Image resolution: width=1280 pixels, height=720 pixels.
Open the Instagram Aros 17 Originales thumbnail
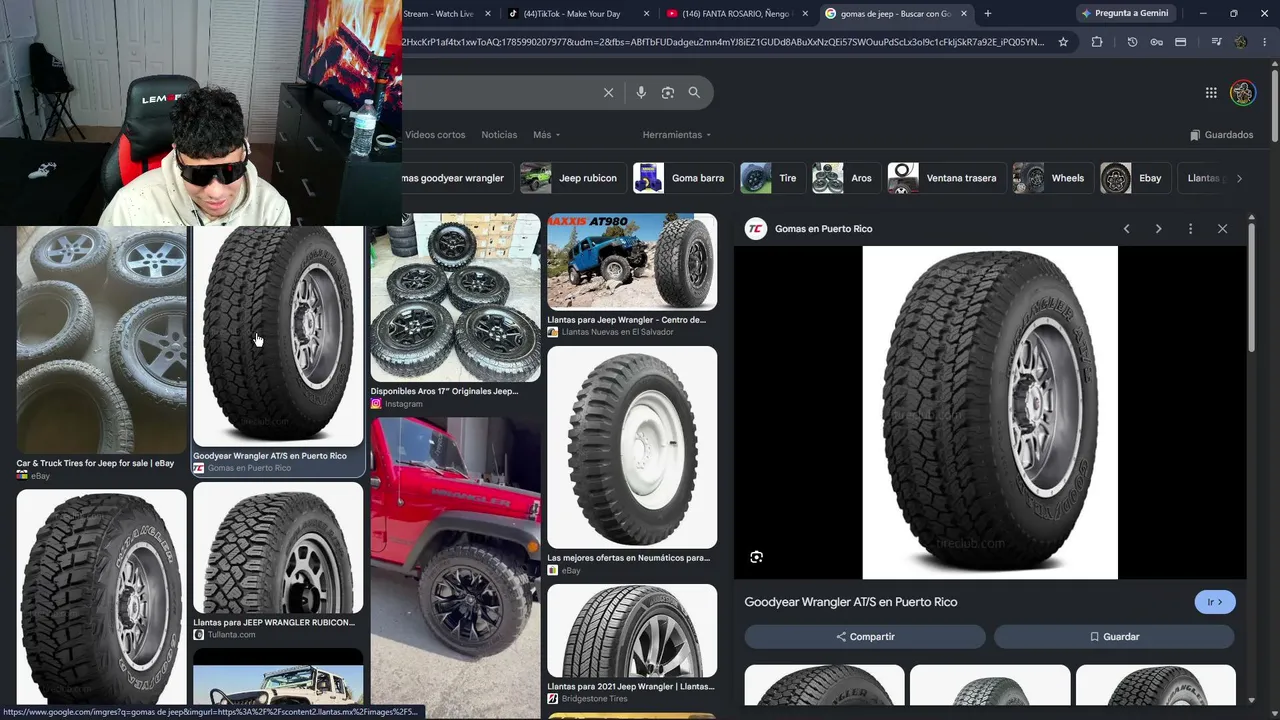coord(456,298)
